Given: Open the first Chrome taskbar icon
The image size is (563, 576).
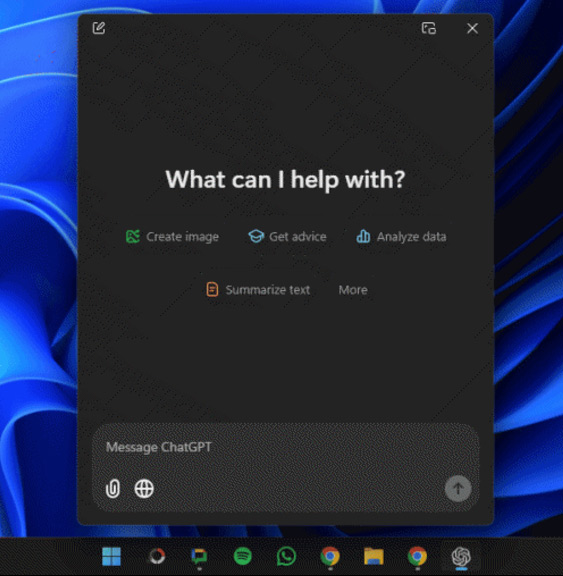Looking at the screenshot, I should tap(330, 556).
